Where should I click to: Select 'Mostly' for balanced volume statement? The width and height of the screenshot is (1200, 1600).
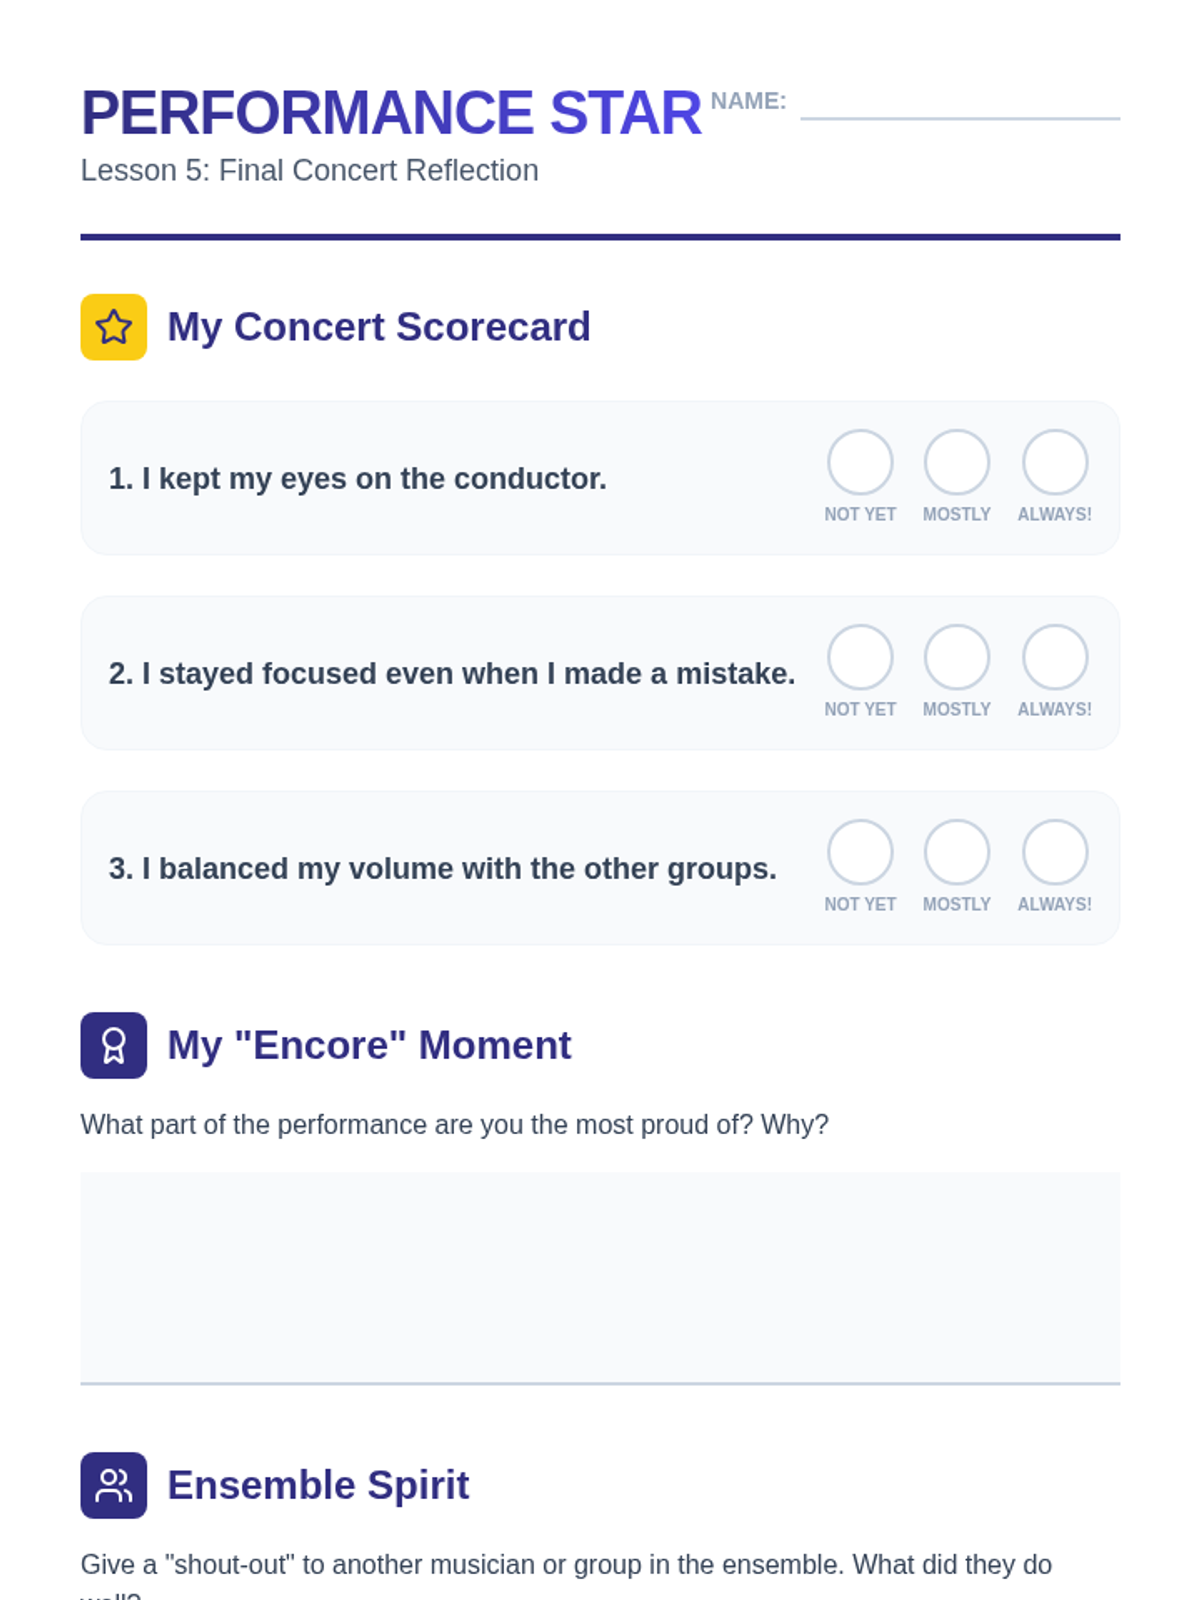[956, 852]
